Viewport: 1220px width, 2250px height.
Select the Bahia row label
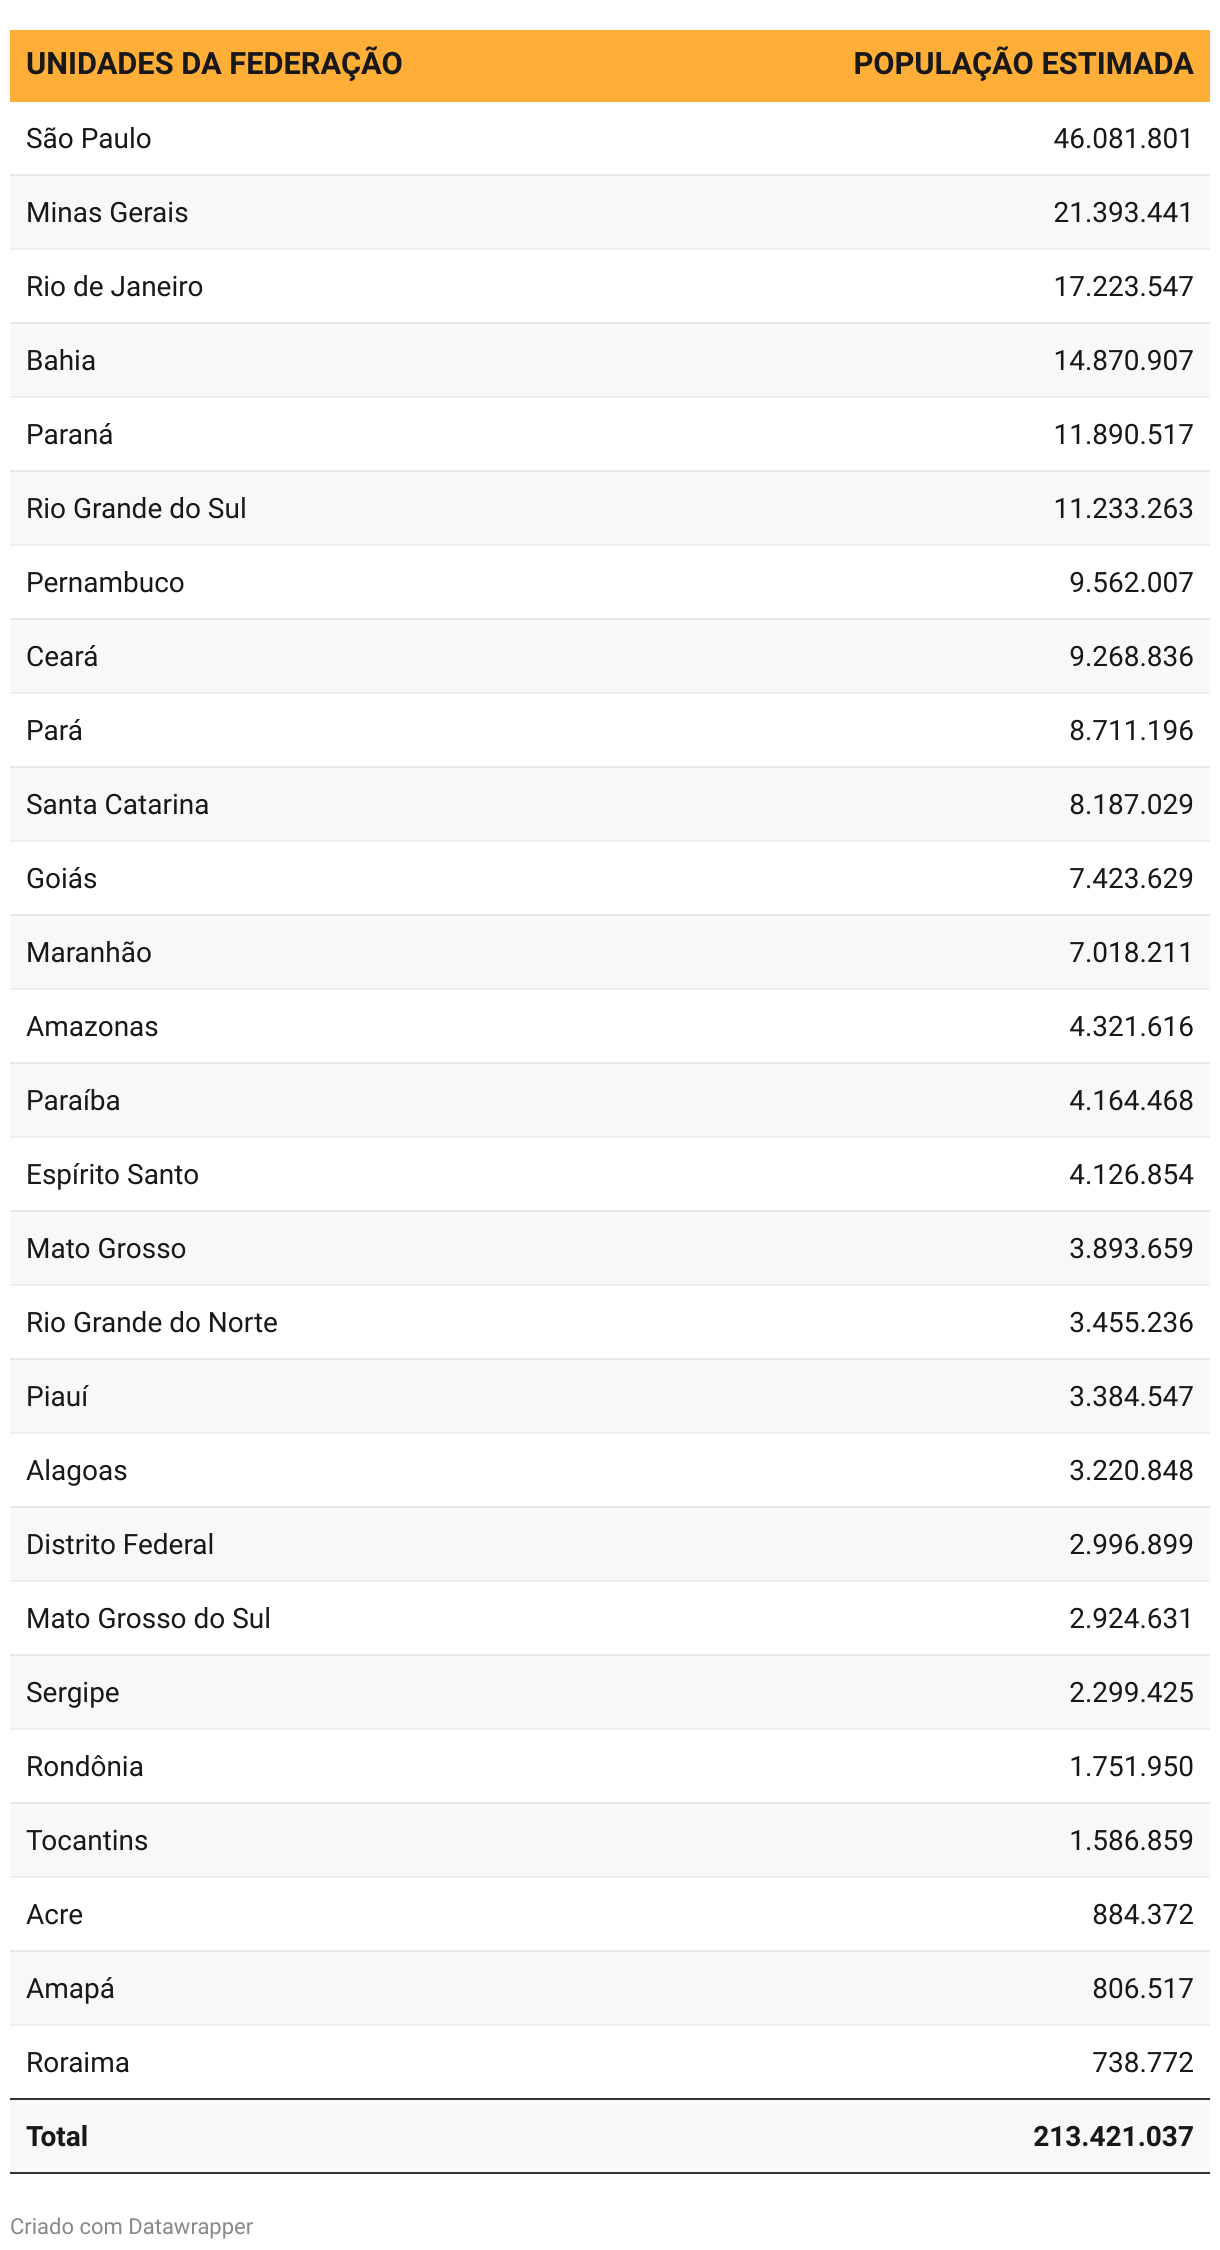tap(61, 361)
